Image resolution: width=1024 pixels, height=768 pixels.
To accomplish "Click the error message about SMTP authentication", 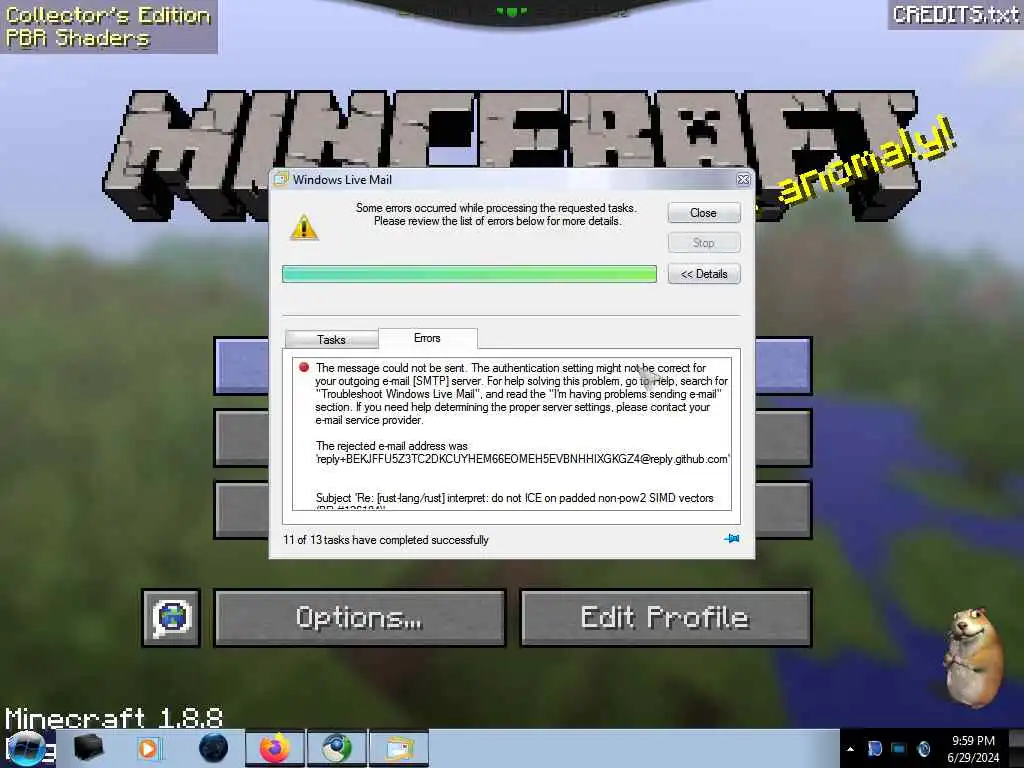I will point(521,394).
